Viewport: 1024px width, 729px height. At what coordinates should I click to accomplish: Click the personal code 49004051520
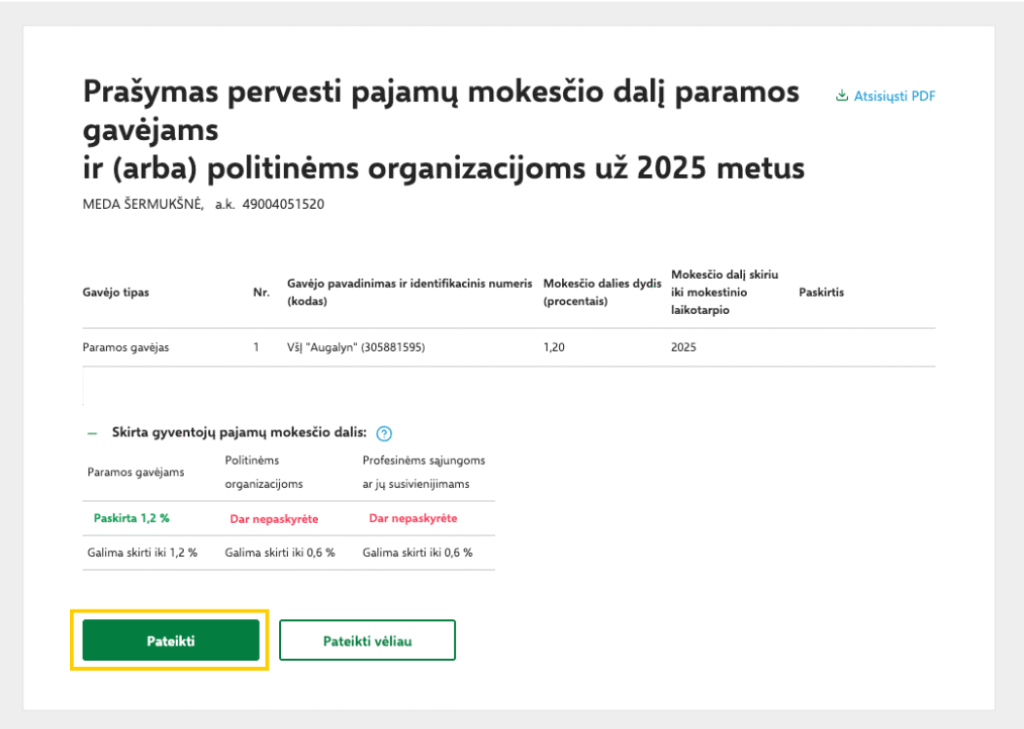(283, 205)
